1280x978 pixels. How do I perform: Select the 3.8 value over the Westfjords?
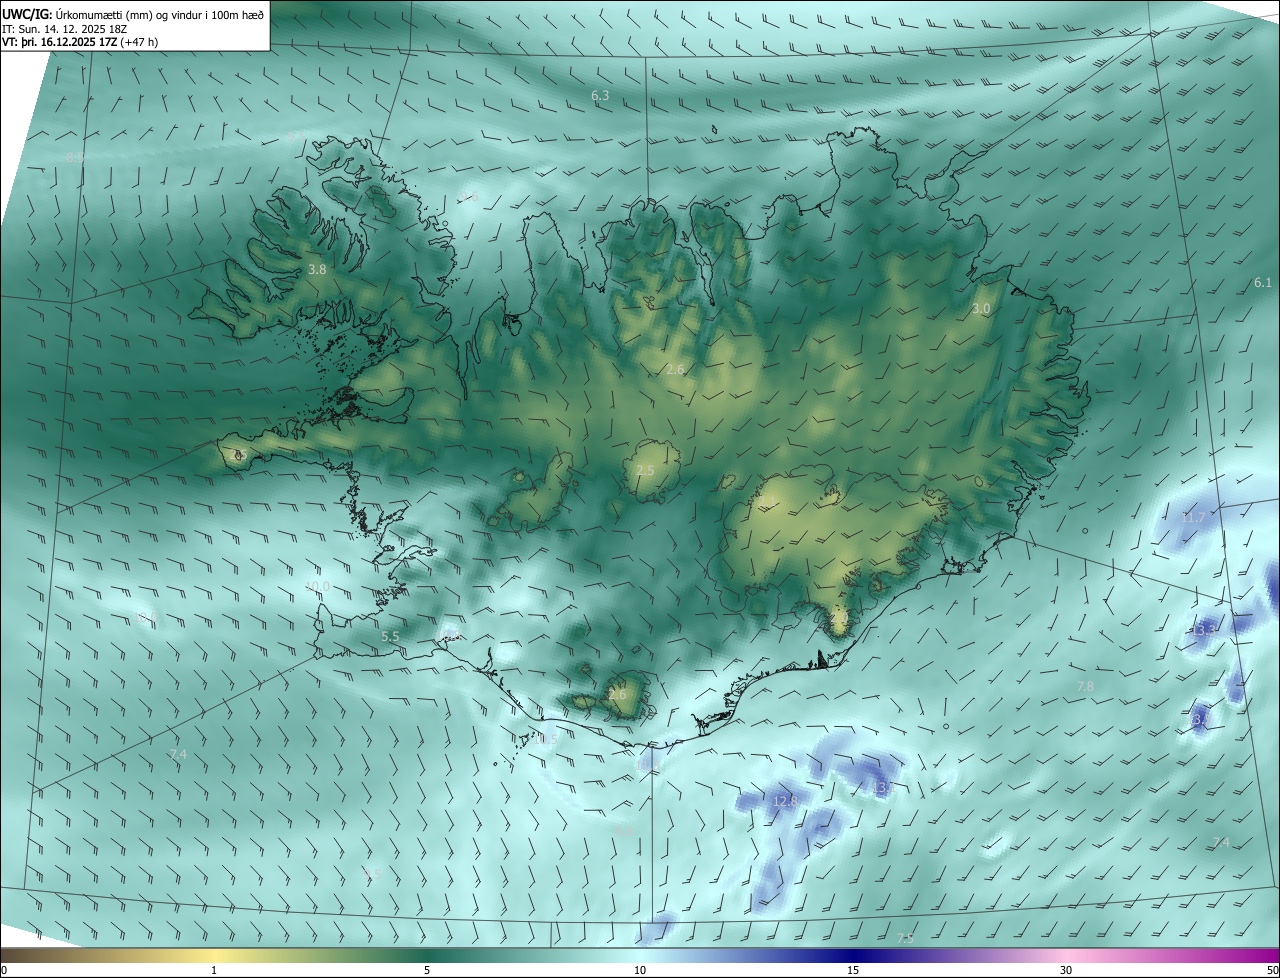pos(317,270)
